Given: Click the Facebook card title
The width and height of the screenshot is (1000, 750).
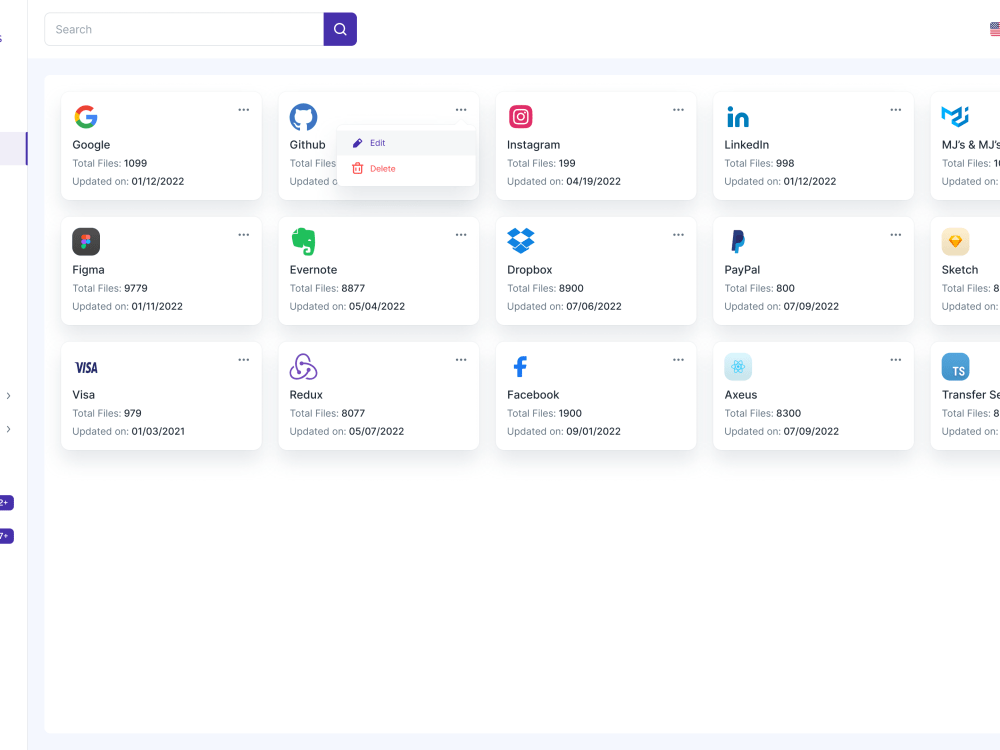Looking at the screenshot, I should tap(533, 395).
